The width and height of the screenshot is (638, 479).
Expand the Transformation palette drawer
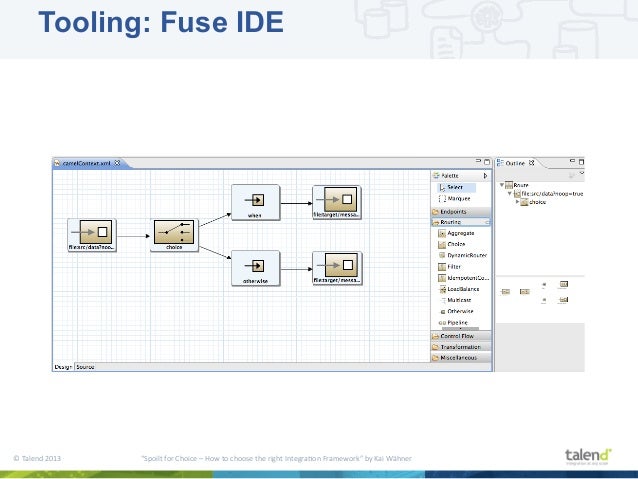pos(461,347)
